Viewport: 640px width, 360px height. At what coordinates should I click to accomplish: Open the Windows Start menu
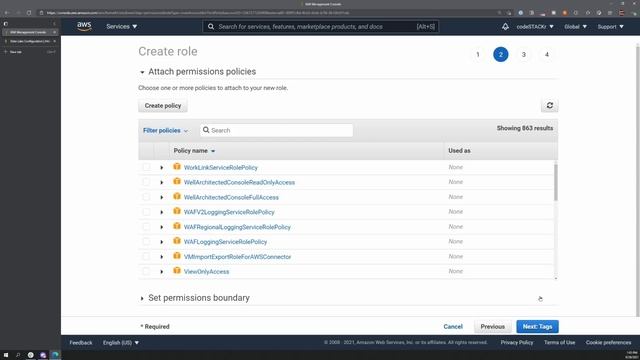pos(6,355)
